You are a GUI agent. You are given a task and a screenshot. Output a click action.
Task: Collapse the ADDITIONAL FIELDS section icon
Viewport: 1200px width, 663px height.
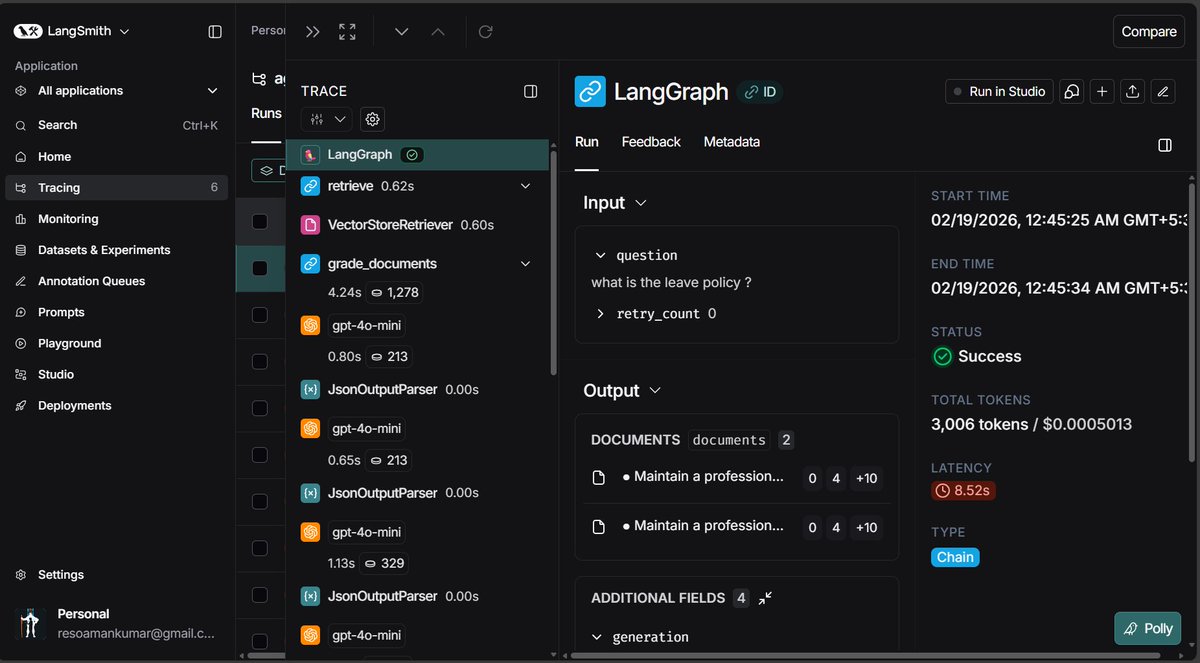point(765,598)
